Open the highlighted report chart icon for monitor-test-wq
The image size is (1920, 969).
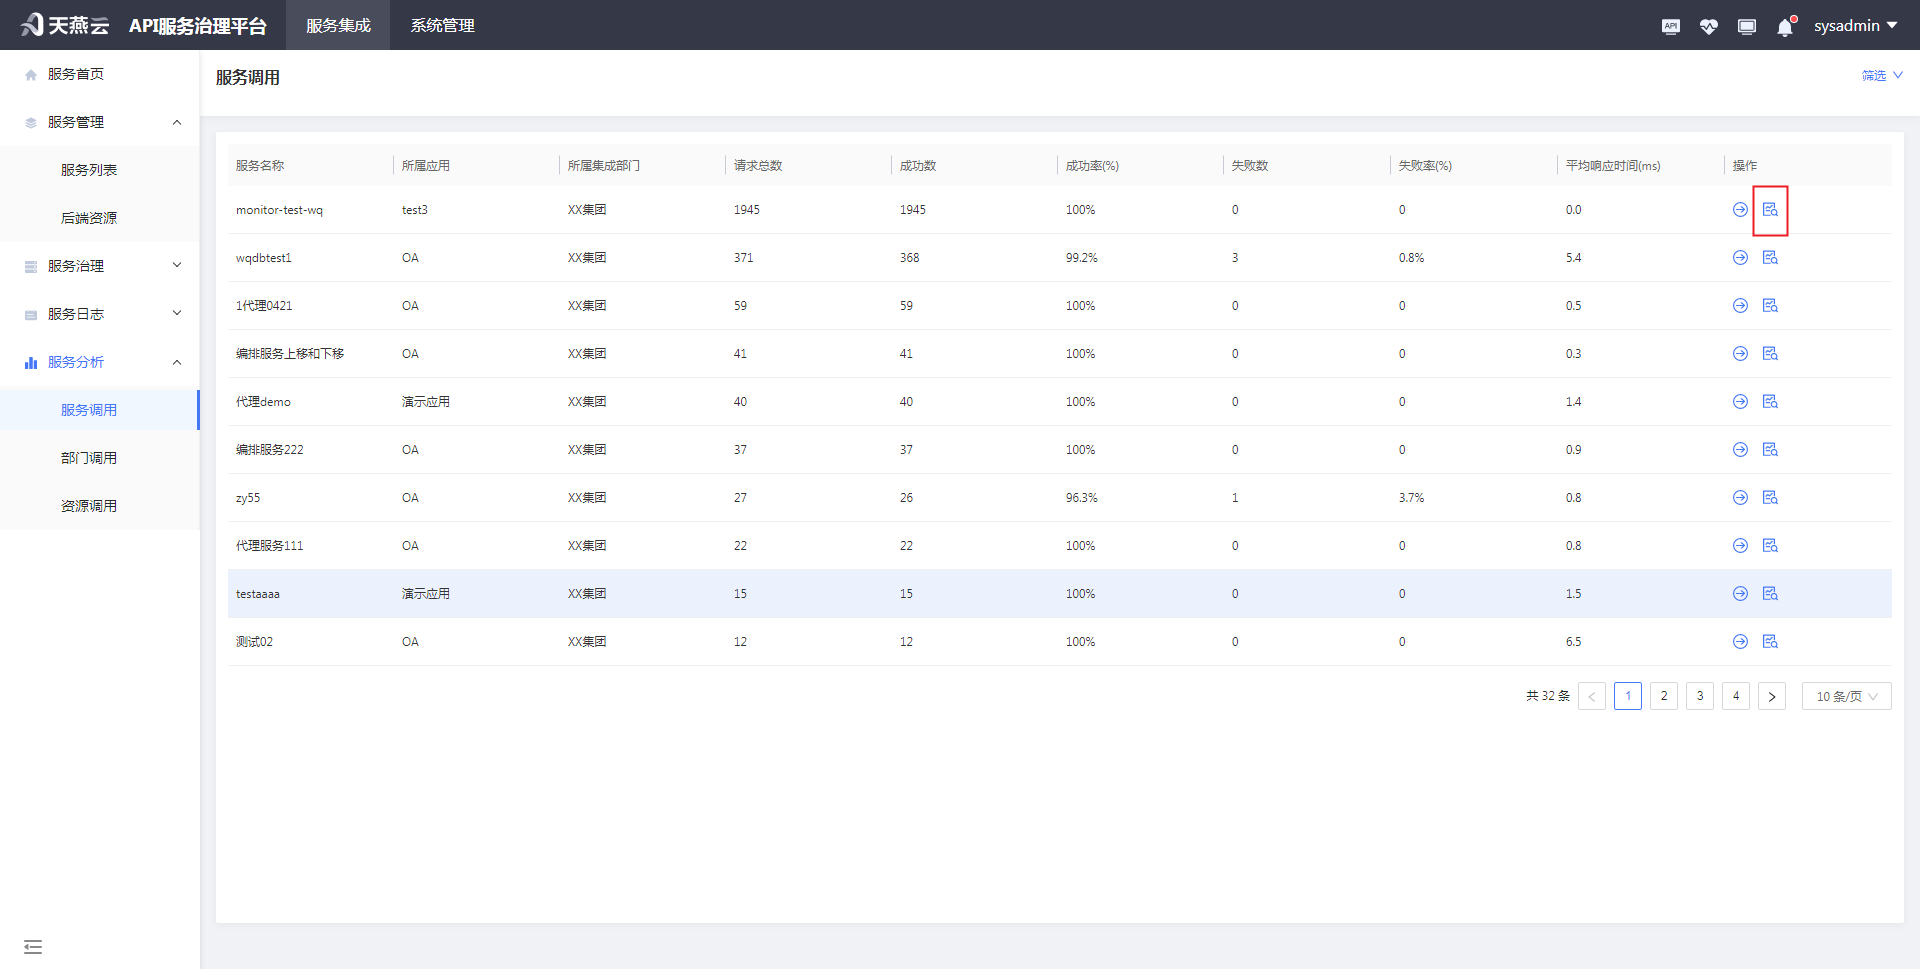(1770, 209)
